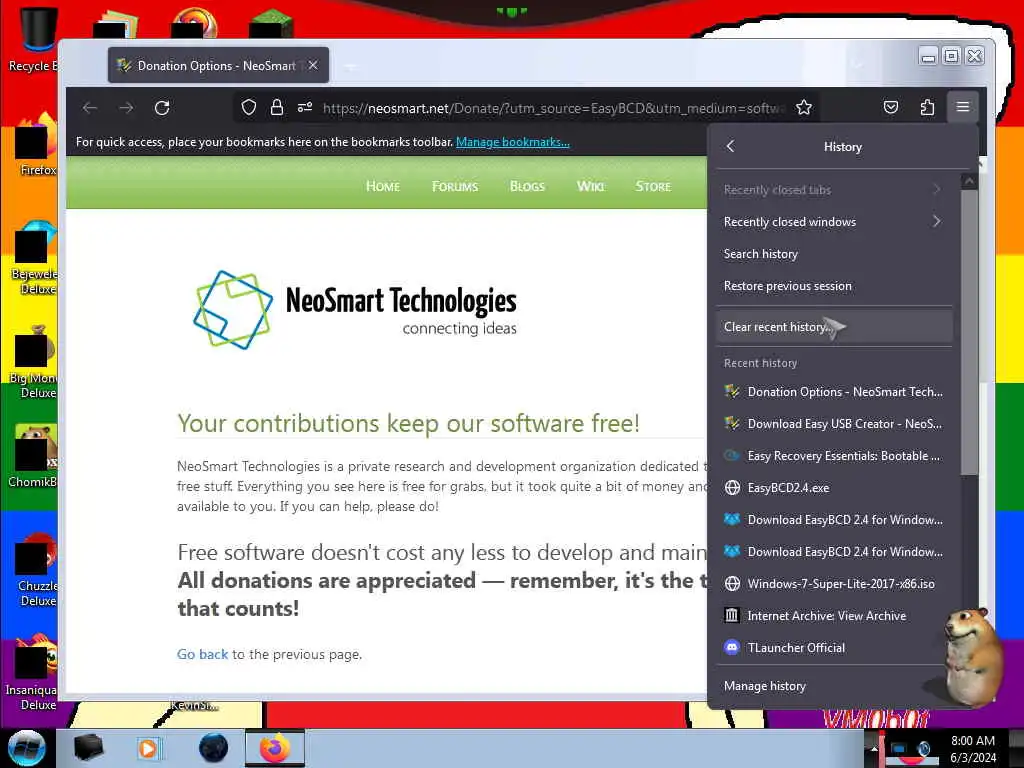Open the Firefox desktop shortcut
This screenshot has height=768, width=1024.
36,145
